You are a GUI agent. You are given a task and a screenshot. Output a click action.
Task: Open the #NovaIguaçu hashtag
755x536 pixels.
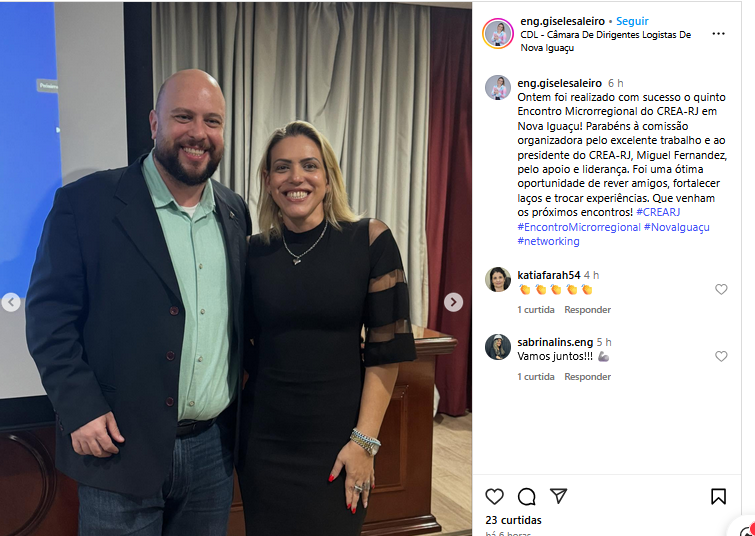677,227
